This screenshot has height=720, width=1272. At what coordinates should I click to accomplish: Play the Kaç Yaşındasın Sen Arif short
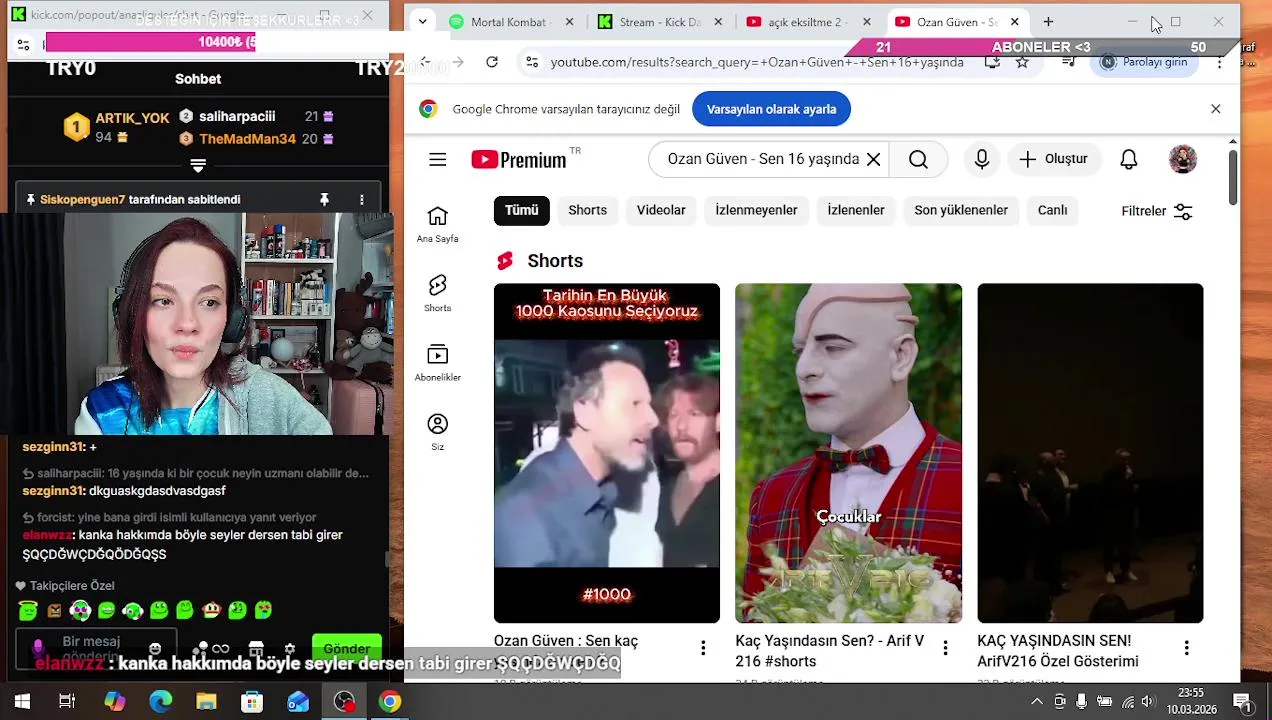(x=848, y=453)
